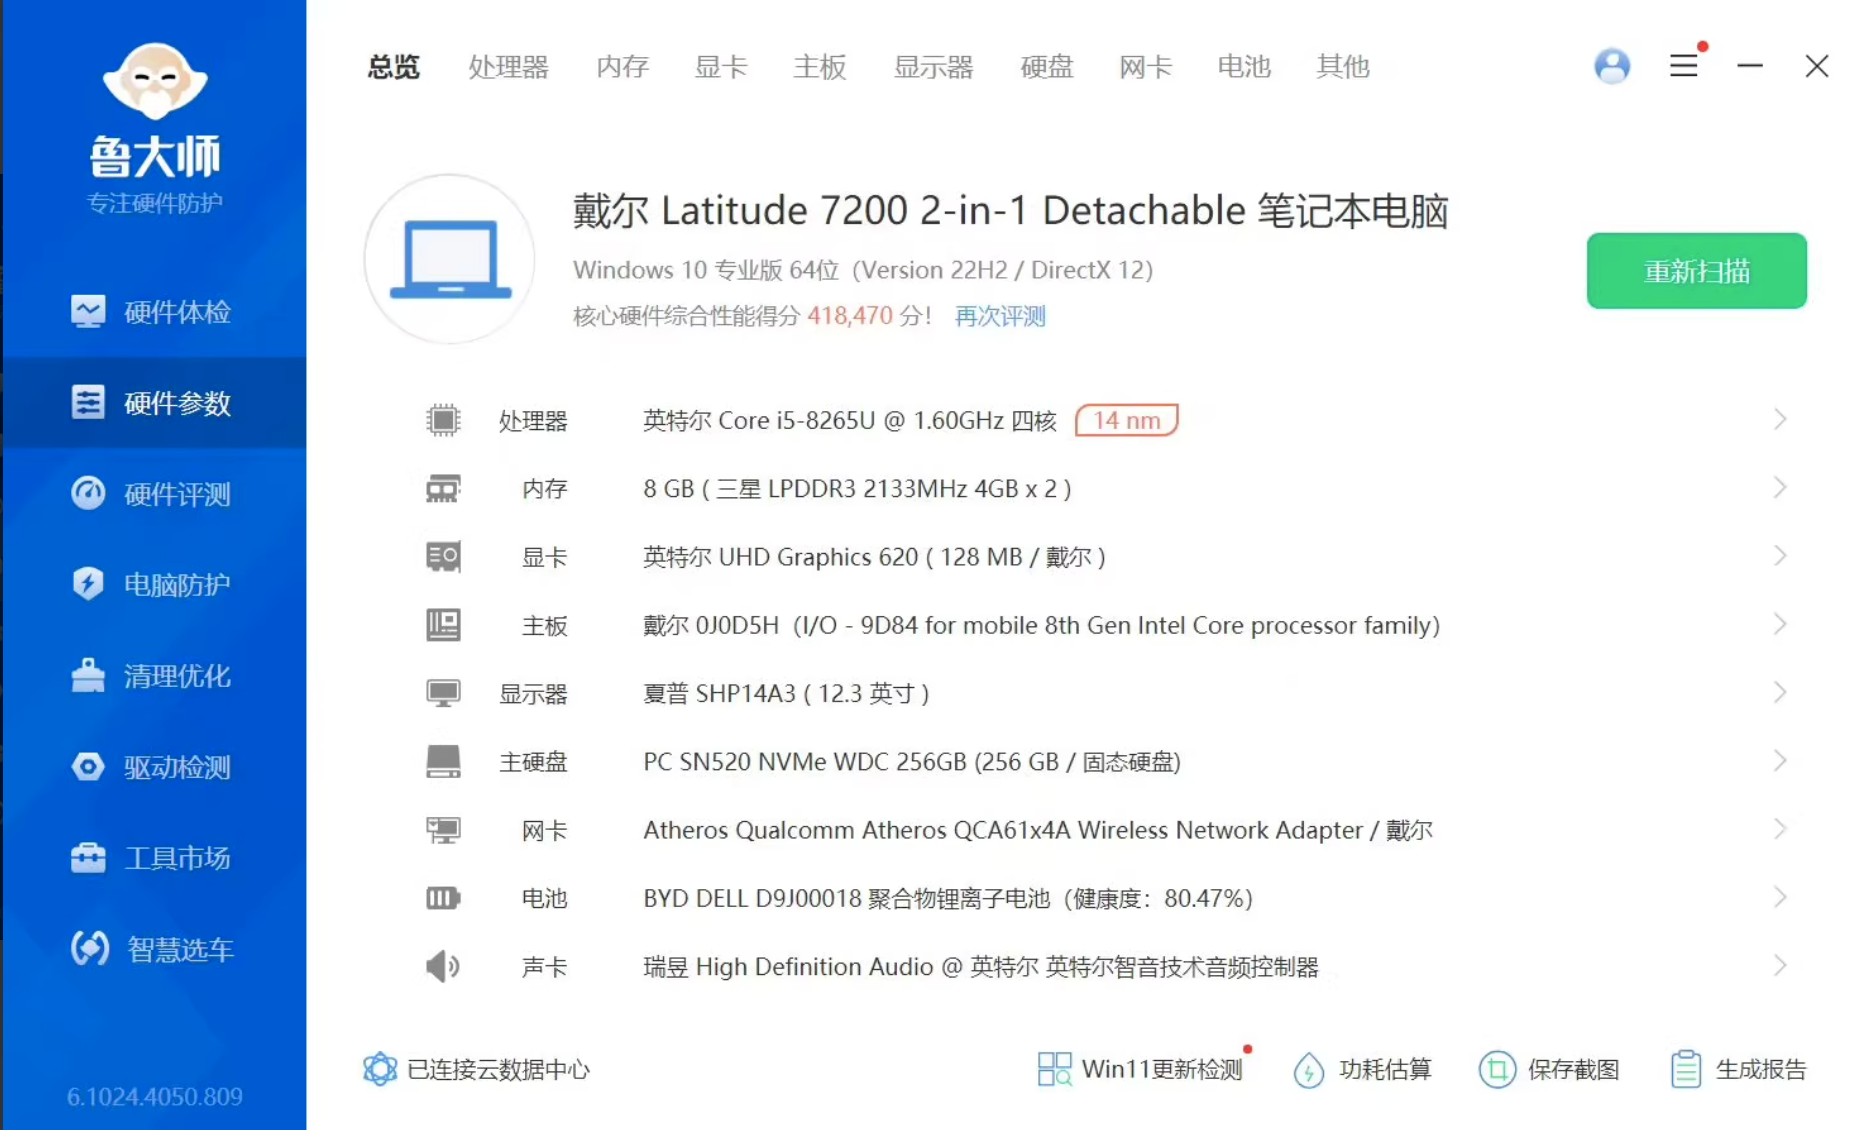Viewport: 1858px width, 1130px height.
Task: Open 智慧选车 sidebar icon
Action: [90, 948]
